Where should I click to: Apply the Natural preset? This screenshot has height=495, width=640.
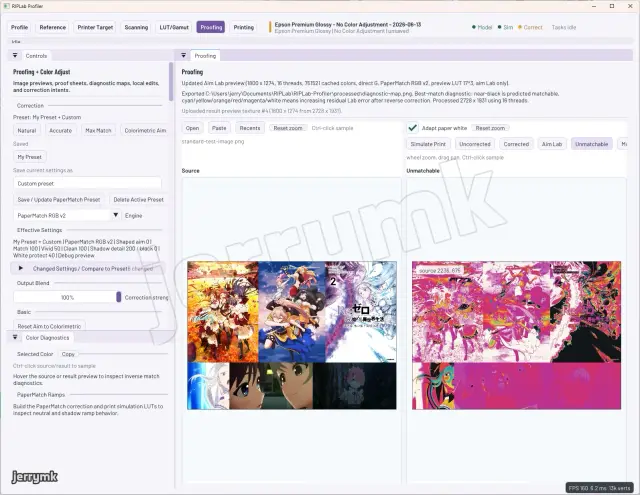[27, 131]
